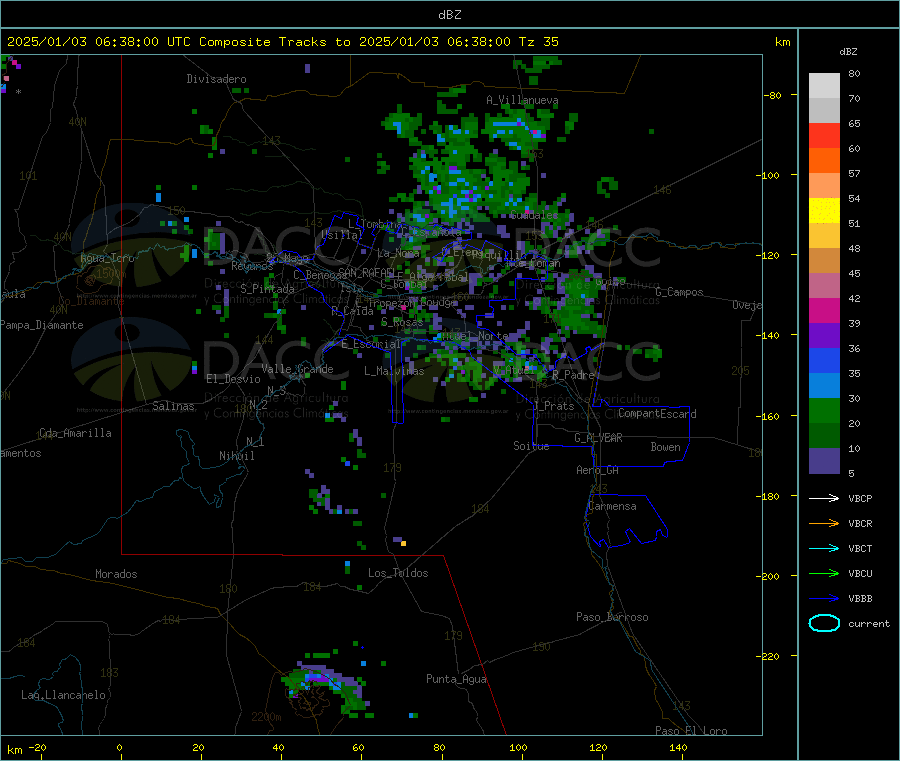Click the Paso_Barroso map label
The height and width of the screenshot is (761, 900).
(612, 618)
